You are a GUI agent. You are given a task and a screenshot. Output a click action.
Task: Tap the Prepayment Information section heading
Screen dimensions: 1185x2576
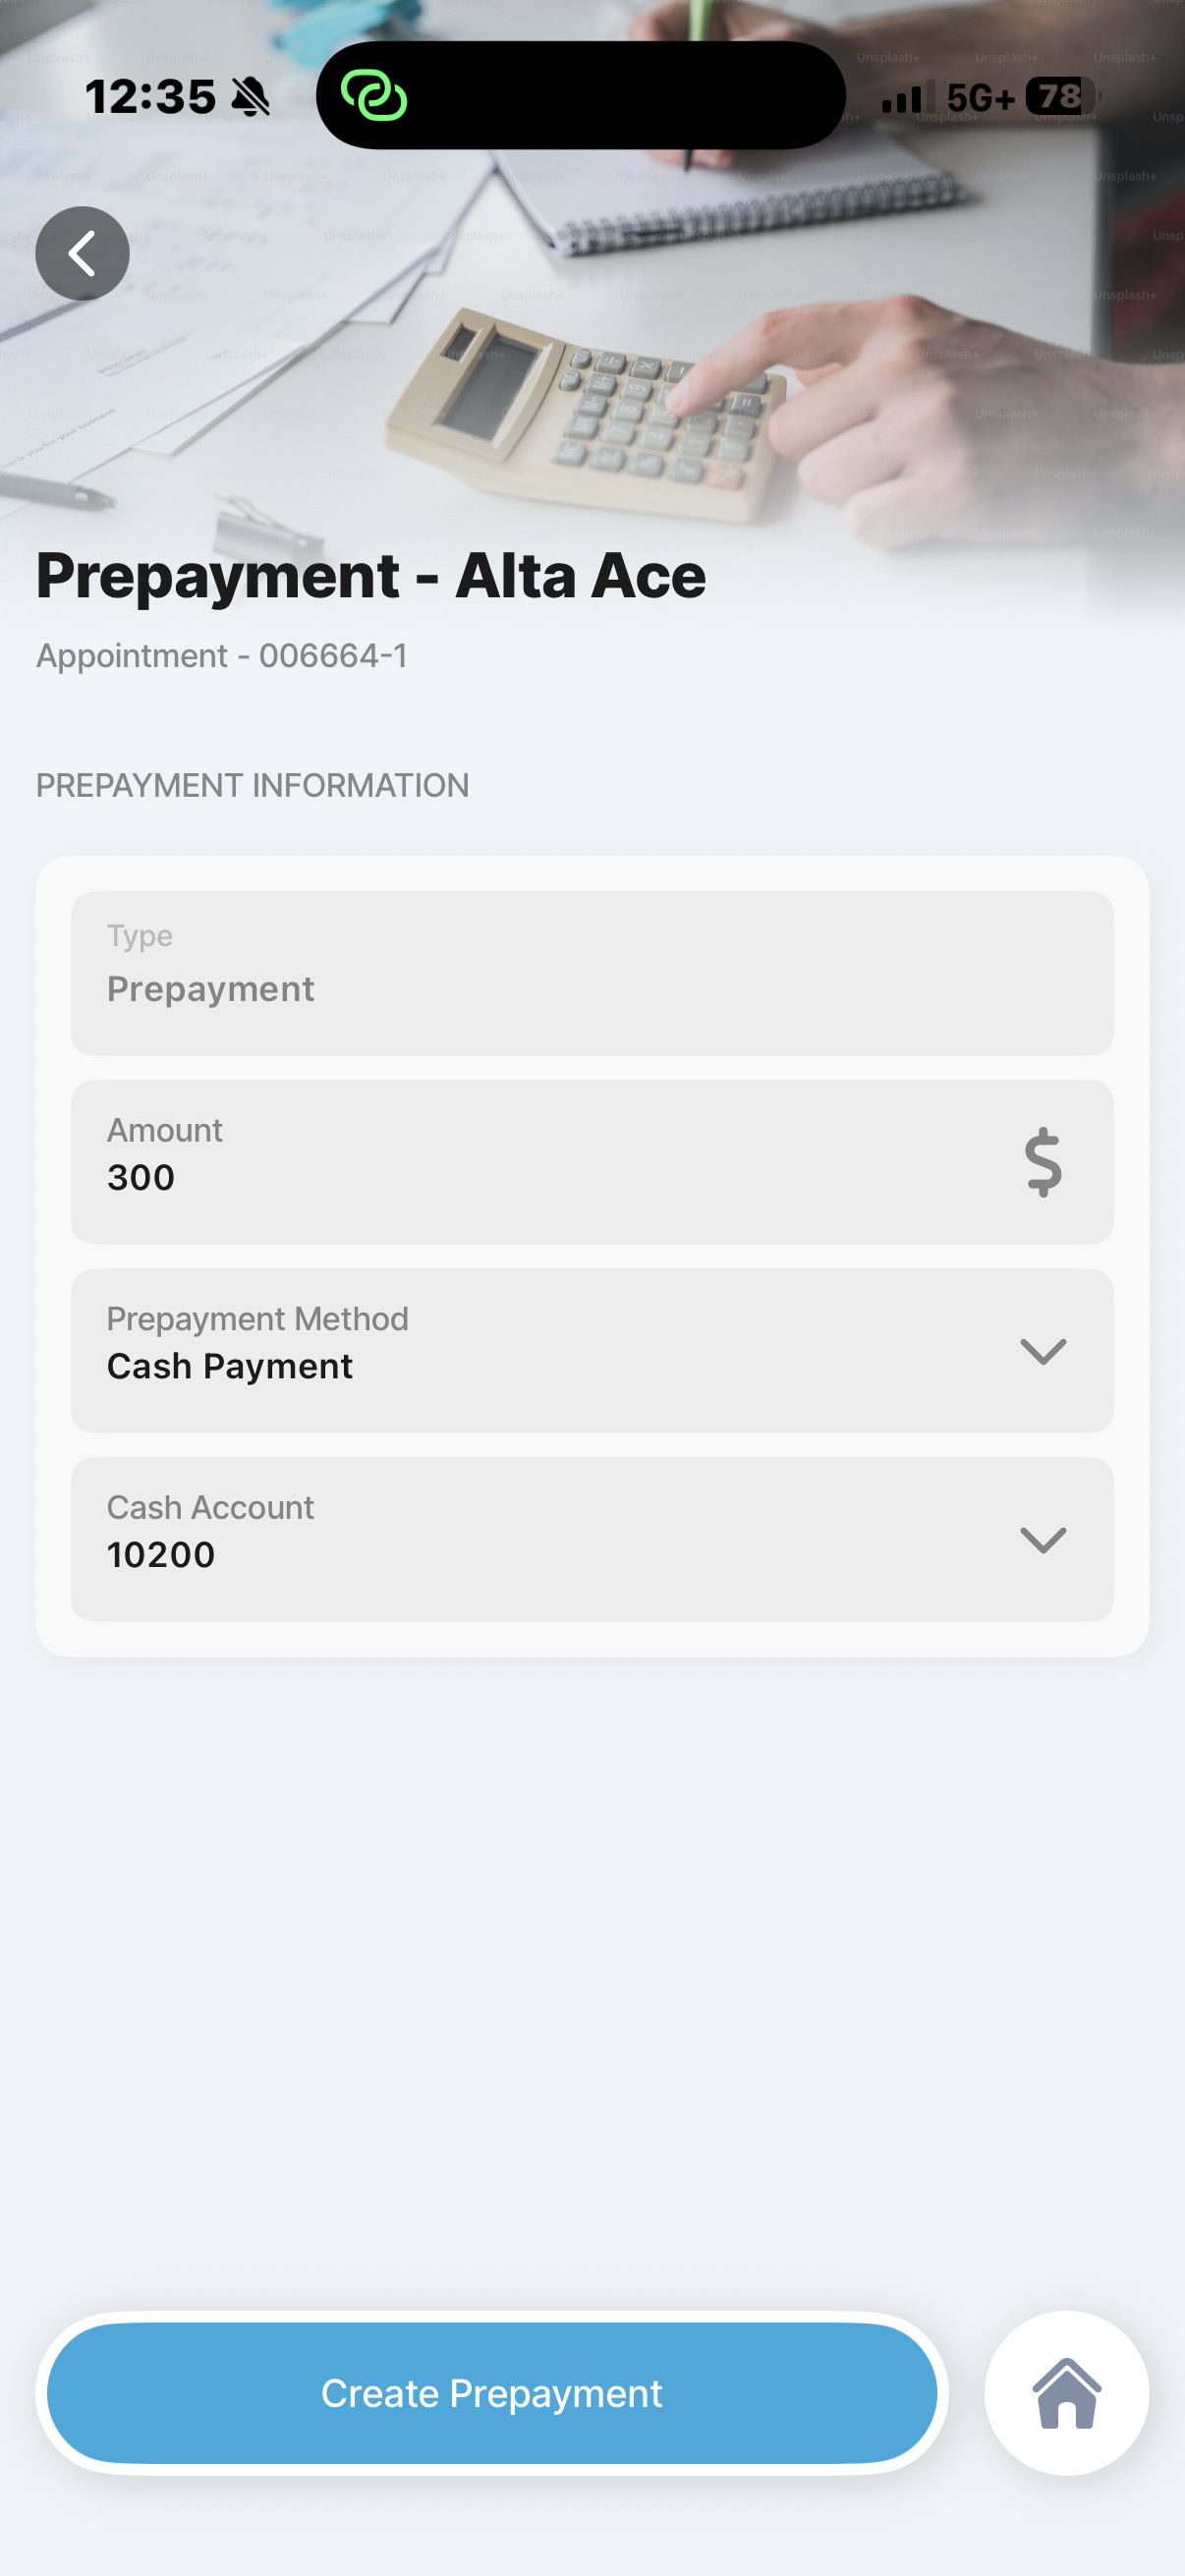click(252, 786)
